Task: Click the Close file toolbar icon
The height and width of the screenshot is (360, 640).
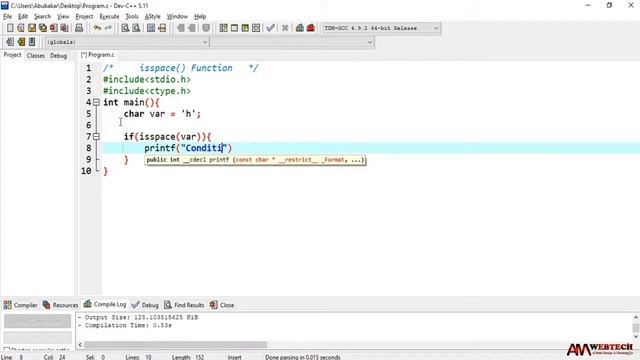Action: pos(53,28)
